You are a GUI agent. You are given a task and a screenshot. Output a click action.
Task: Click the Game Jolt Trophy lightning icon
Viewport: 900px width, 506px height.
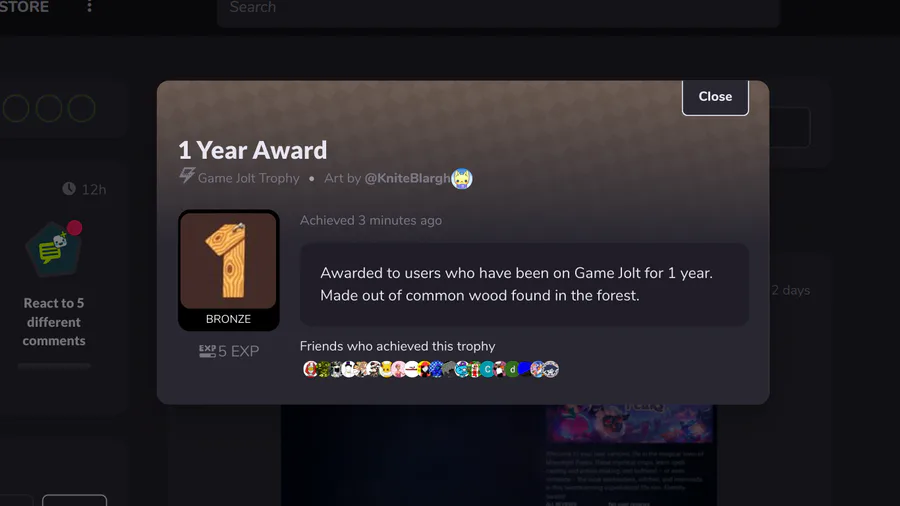coord(187,175)
